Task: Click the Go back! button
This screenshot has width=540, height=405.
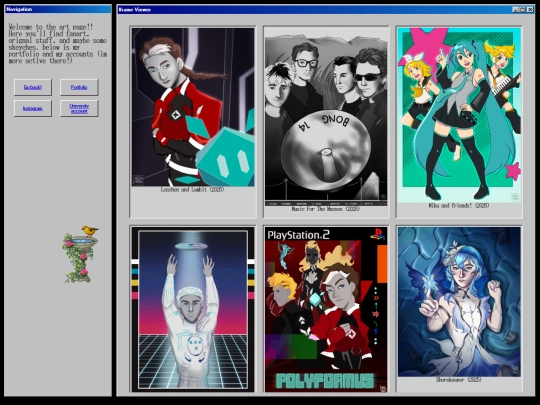Action: [x=33, y=87]
